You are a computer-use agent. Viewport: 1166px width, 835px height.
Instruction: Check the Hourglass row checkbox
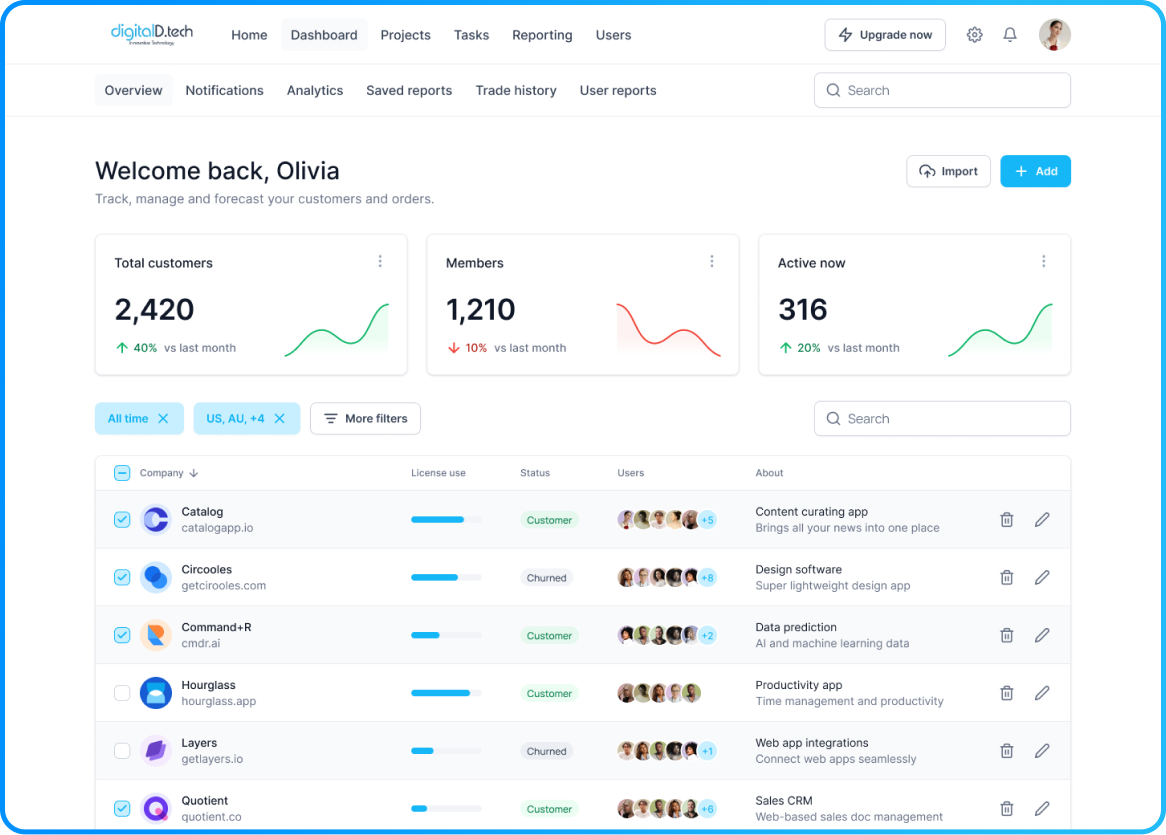pyautogui.click(x=122, y=693)
